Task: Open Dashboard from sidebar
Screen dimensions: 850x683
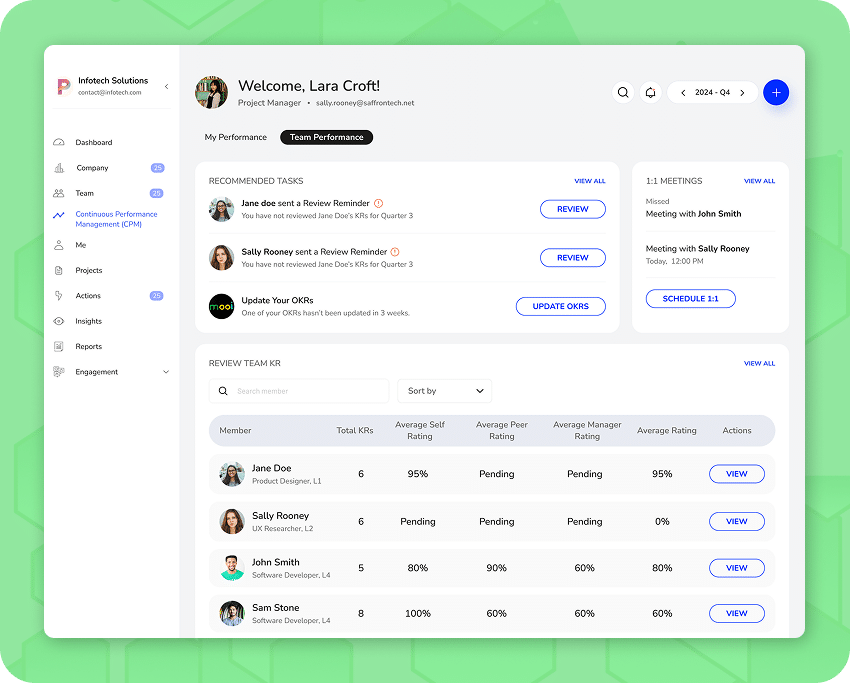Action: pos(93,143)
